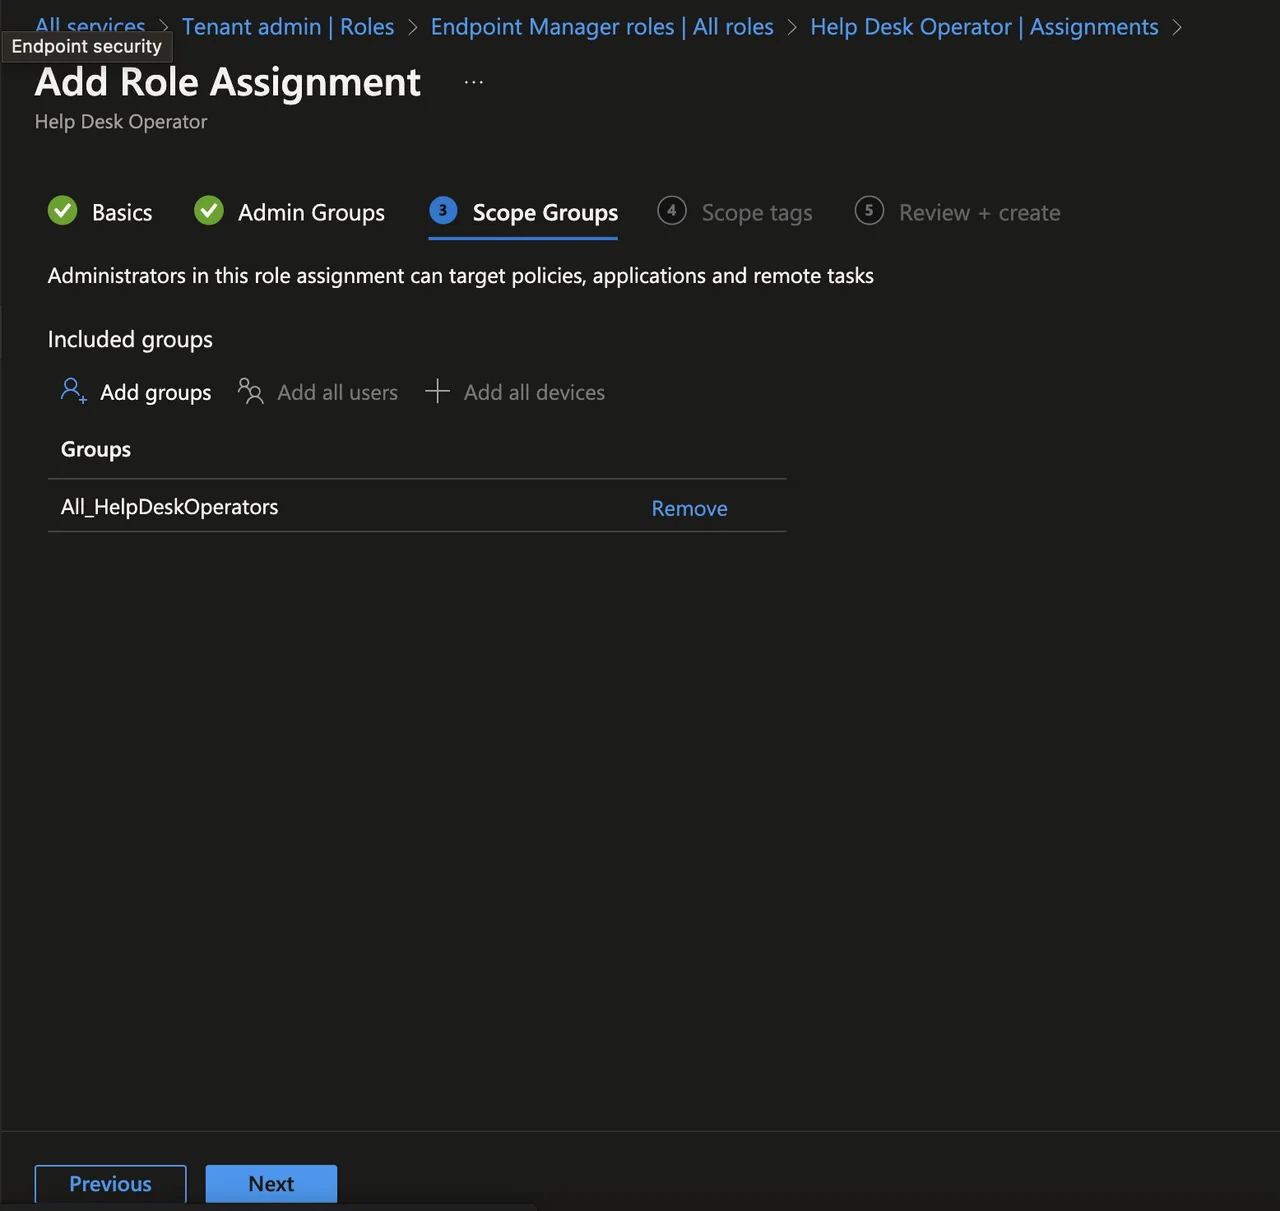Viewport: 1280px width, 1211px height.
Task: Open Tenant admin | Roles breadcrumb
Action: (288, 27)
